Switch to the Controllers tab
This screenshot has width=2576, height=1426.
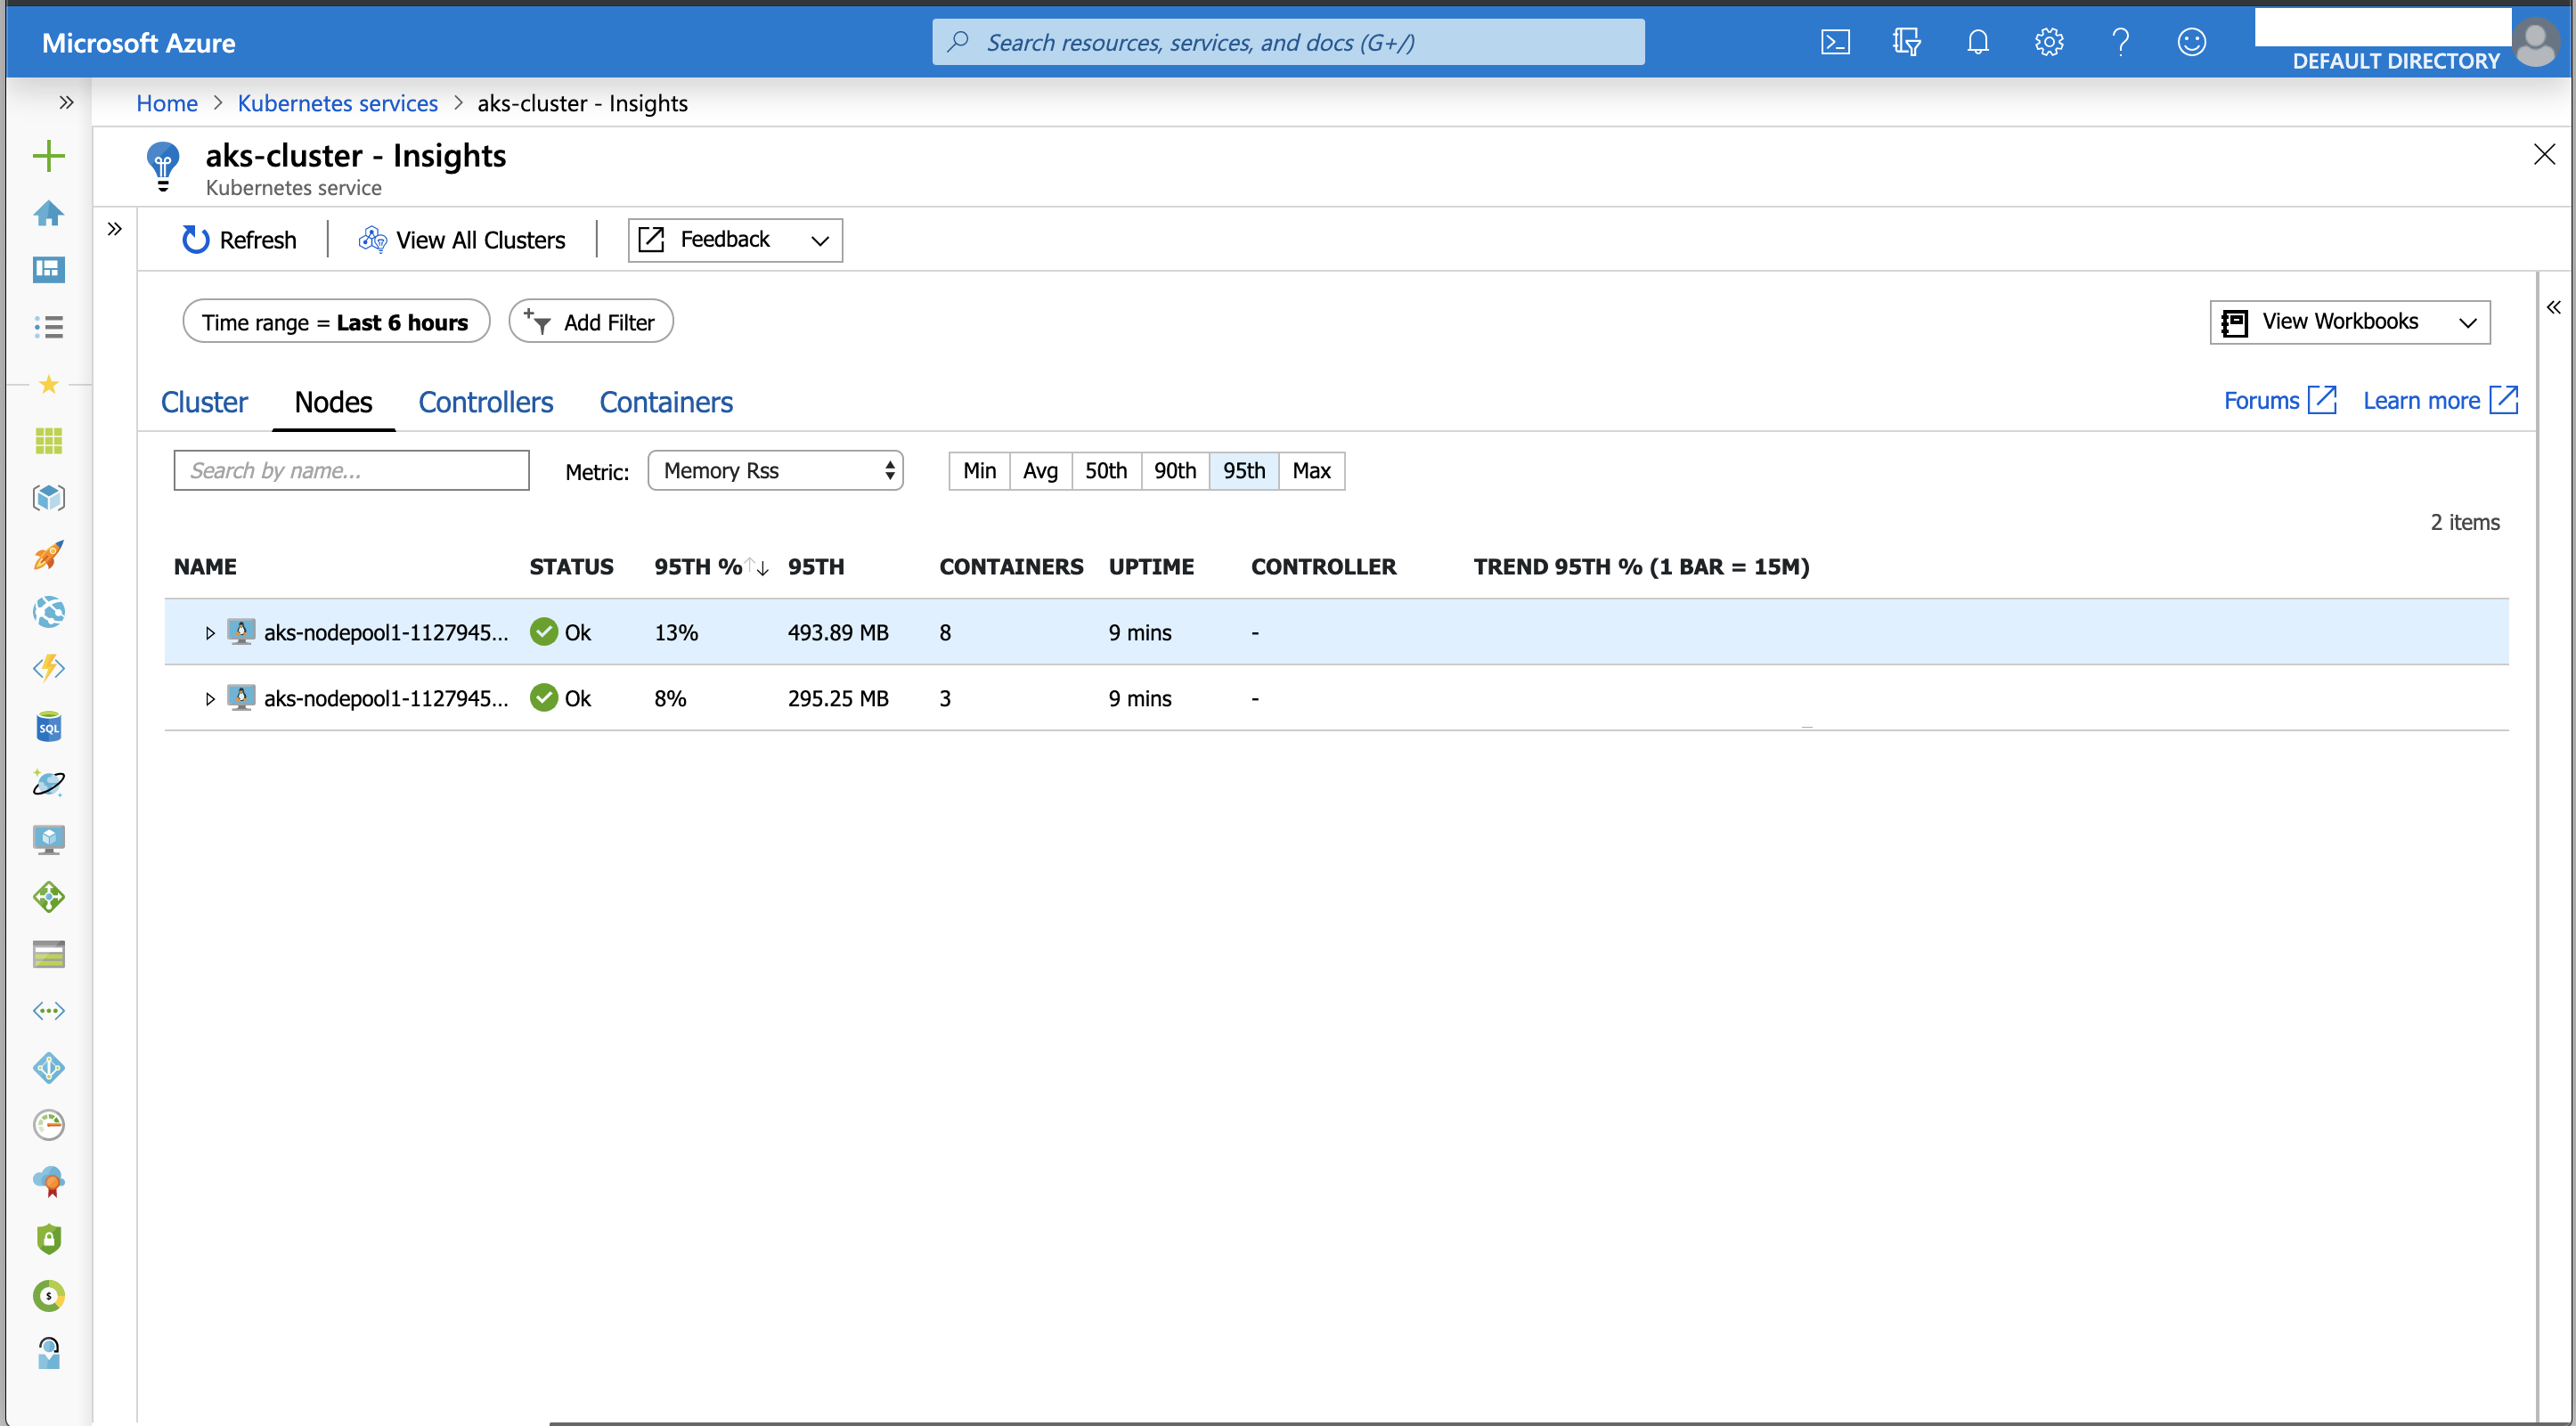click(485, 402)
